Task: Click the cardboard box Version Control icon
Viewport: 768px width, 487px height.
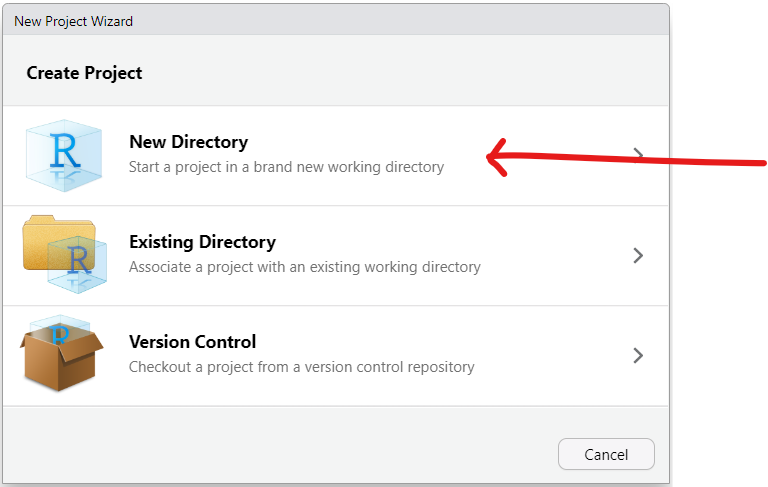Action: pyautogui.click(x=62, y=353)
